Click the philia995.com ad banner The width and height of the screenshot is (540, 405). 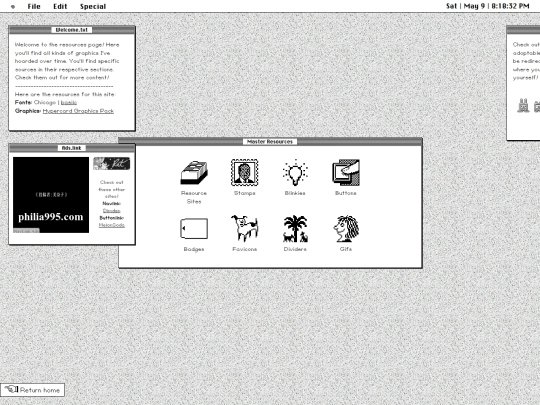click(x=51, y=195)
